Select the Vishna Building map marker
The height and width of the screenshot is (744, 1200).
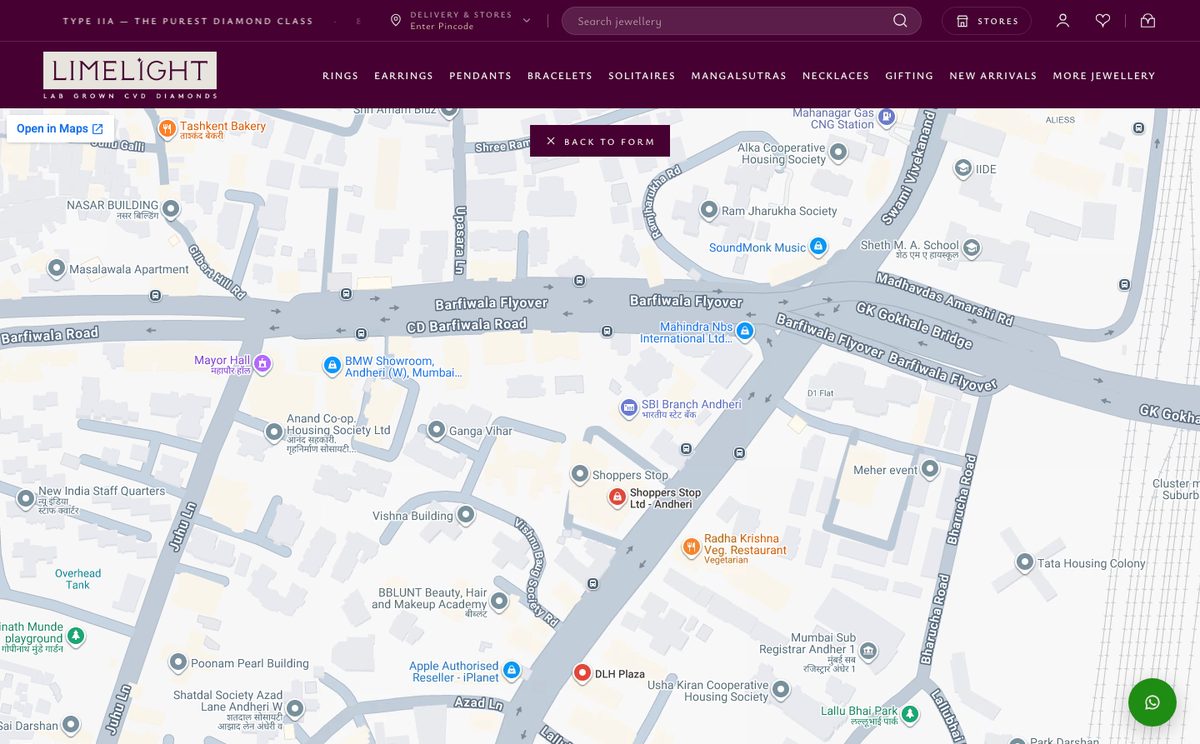click(x=465, y=515)
